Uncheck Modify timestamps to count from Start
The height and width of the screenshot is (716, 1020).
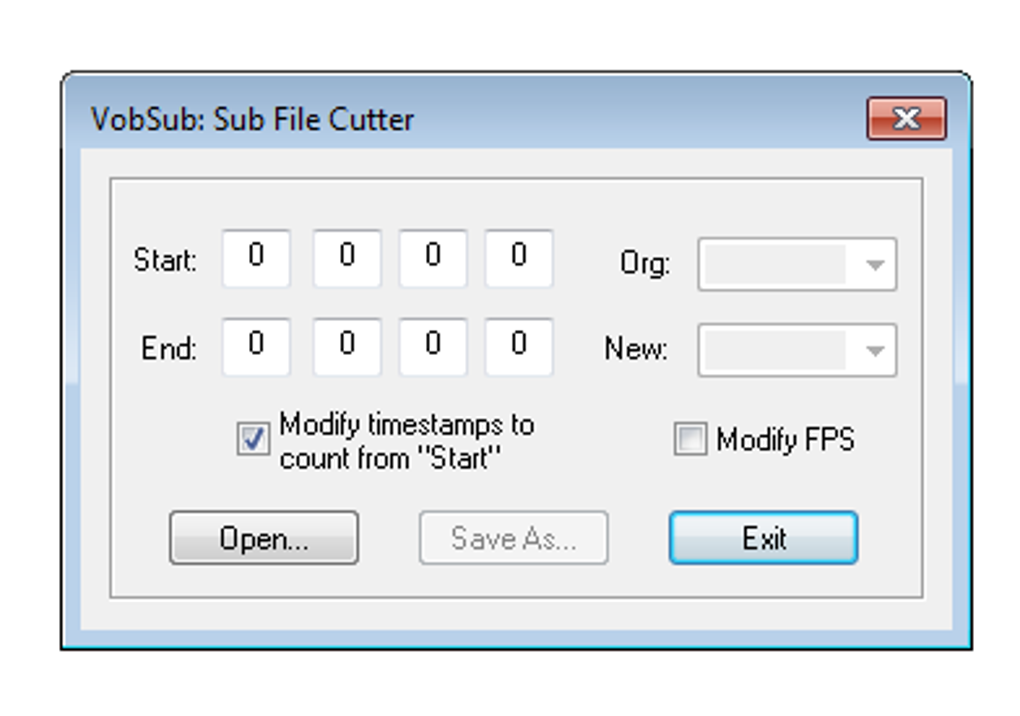pos(253,439)
